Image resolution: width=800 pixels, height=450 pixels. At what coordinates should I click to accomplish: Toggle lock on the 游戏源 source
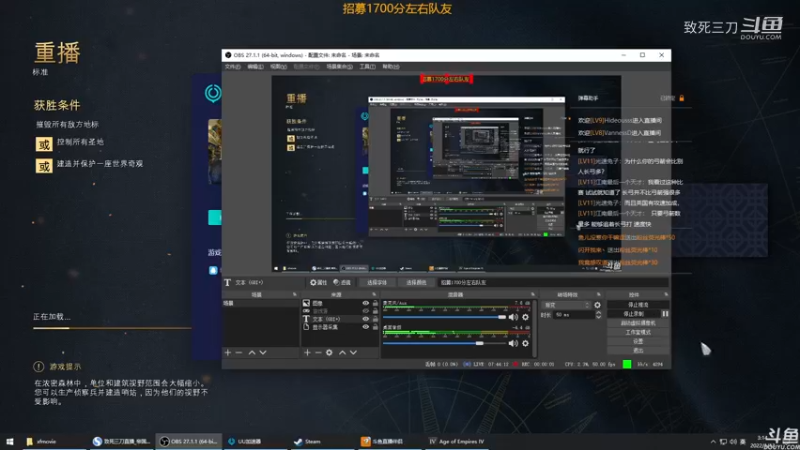[375, 311]
